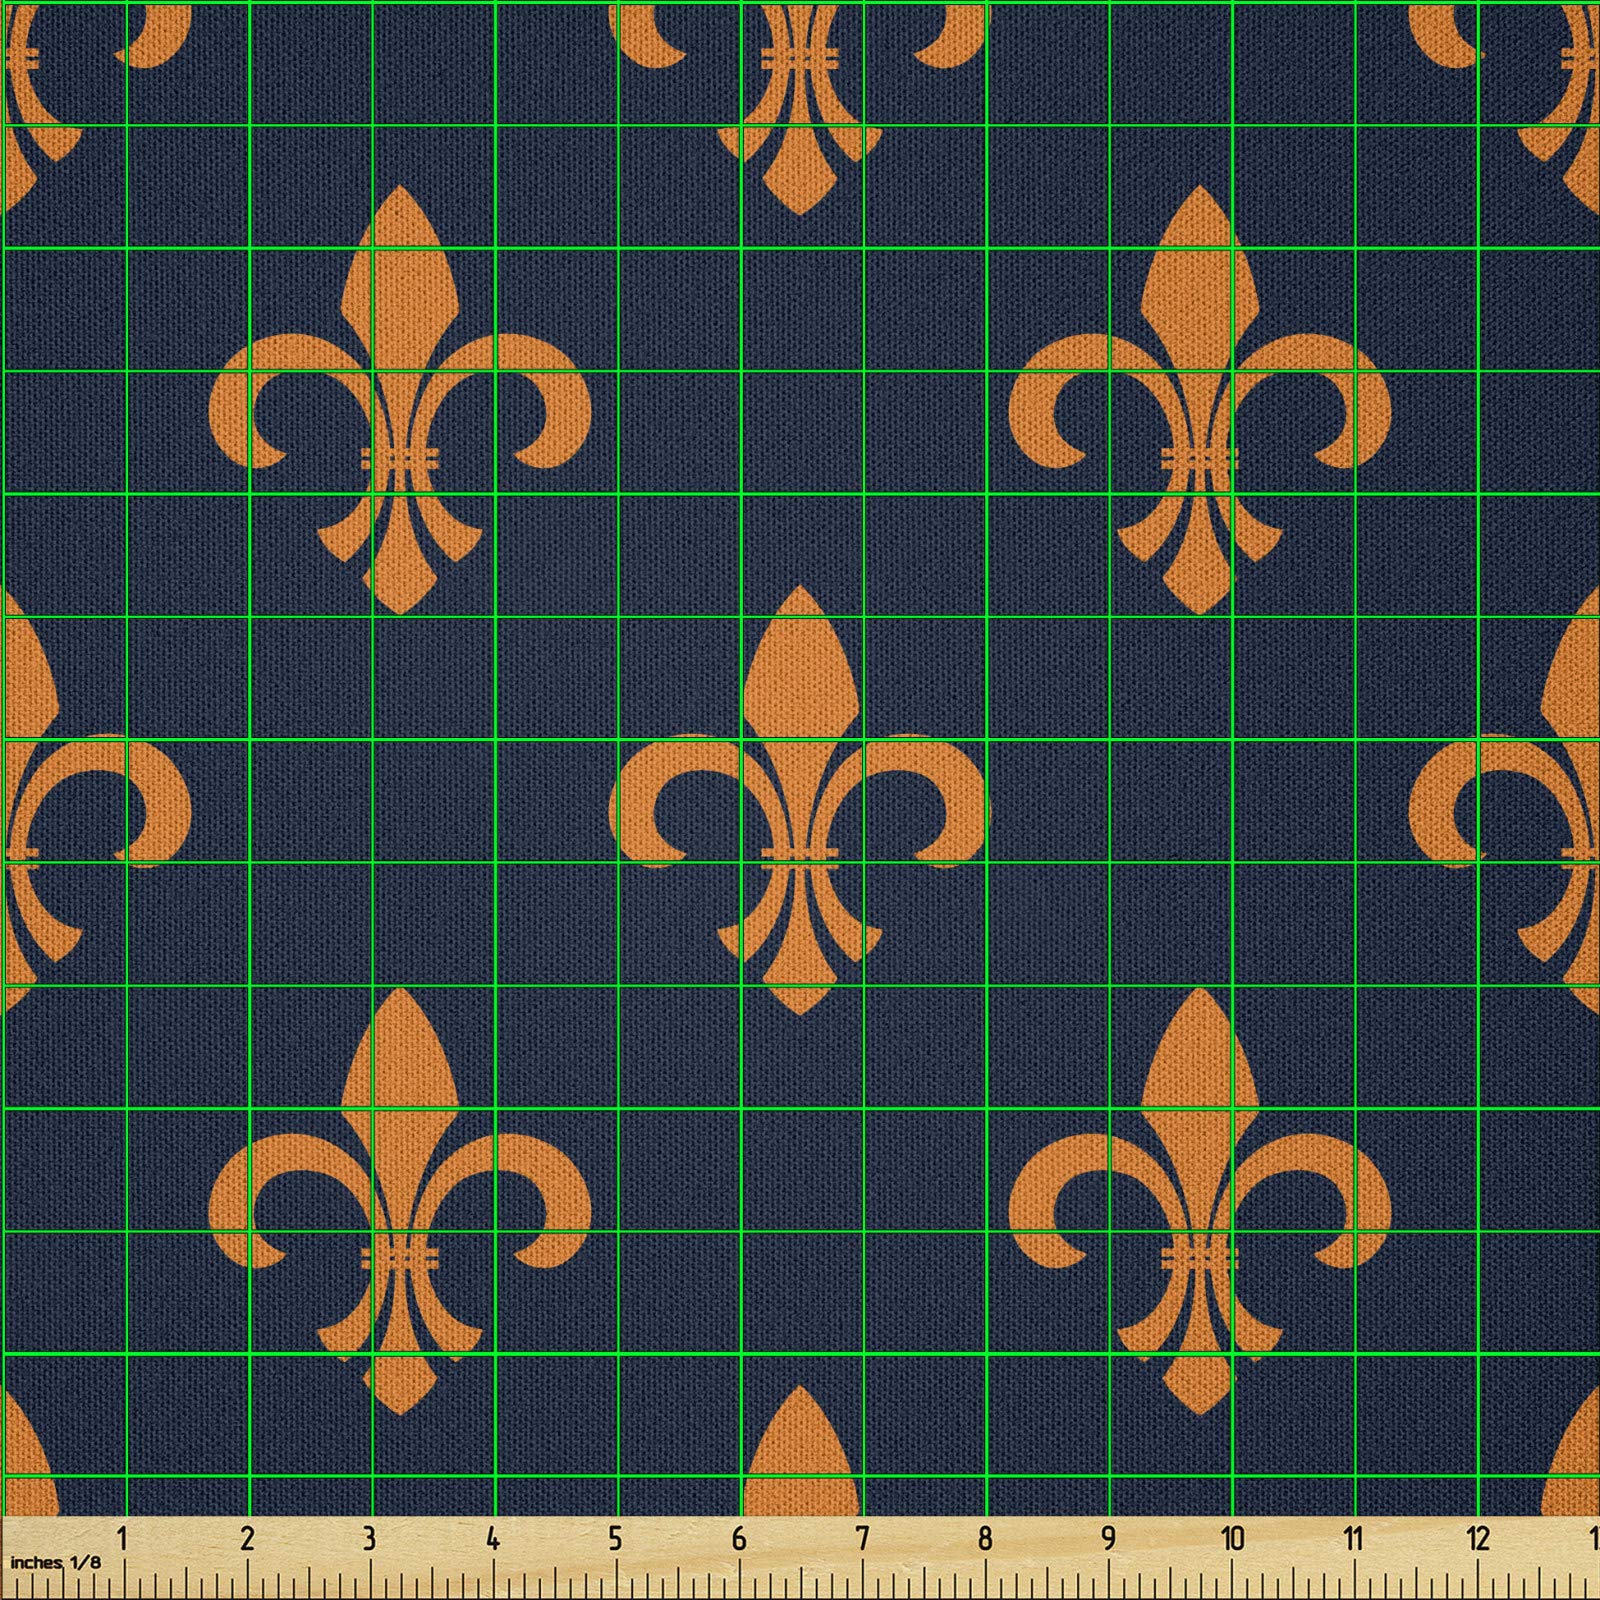1600x1600 pixels.
Task: Select the number 10 on the ruler
Action: coord(1231,1537)
